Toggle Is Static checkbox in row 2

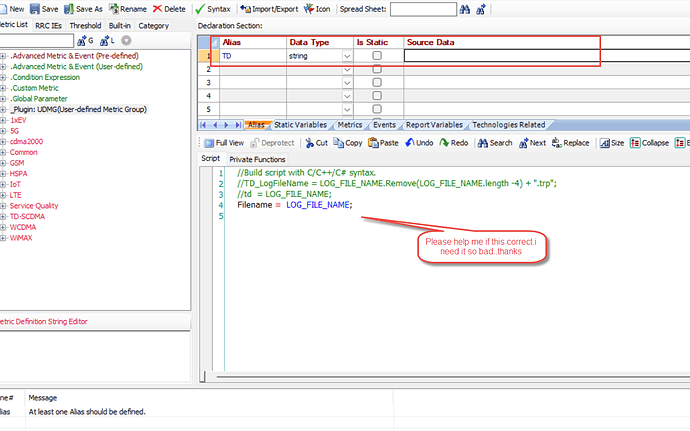[x=377, y=69]
